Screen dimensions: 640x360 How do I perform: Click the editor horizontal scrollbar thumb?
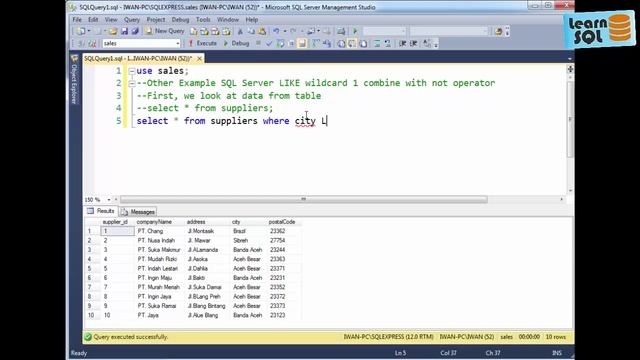point(303,199)
